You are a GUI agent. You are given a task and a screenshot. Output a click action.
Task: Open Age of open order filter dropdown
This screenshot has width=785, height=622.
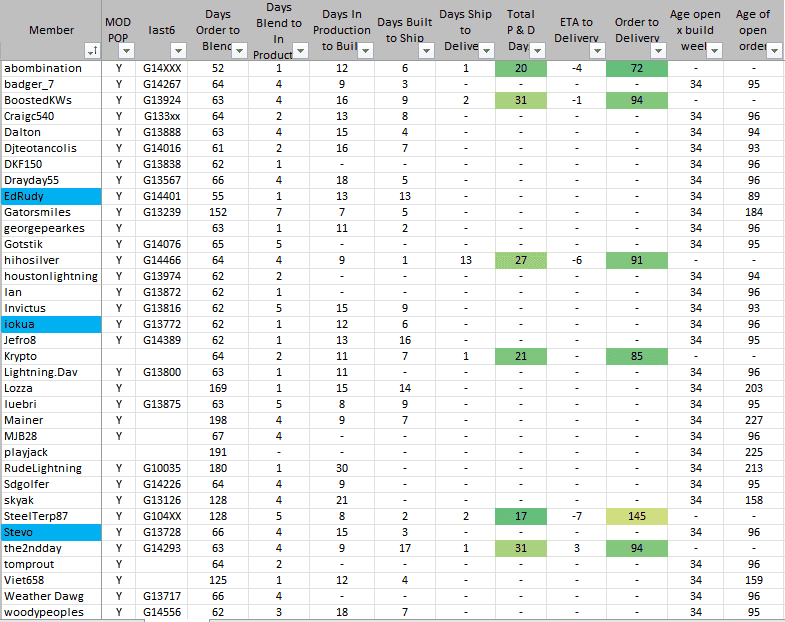click(774, 51)
